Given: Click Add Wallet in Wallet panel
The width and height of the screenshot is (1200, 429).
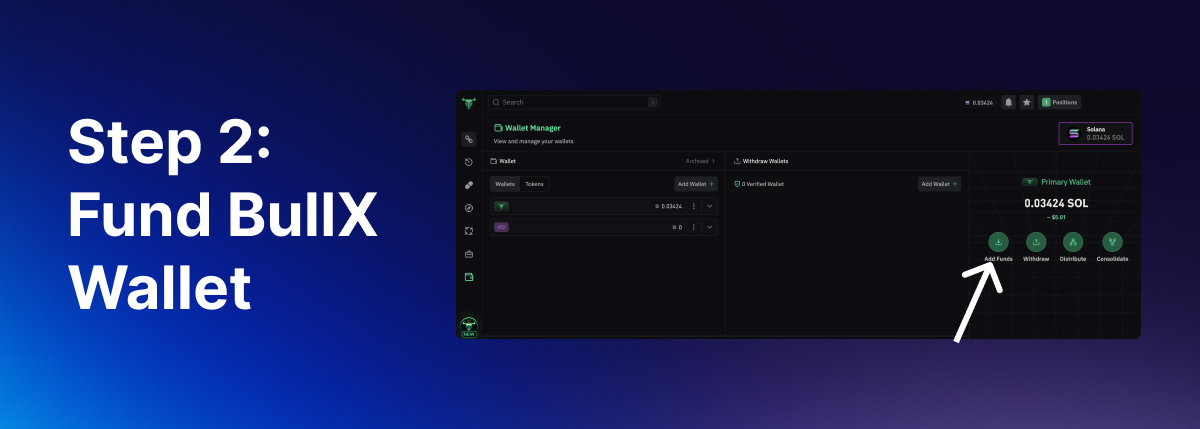Looking at the screenshot, I should click(x=696, y=184).
